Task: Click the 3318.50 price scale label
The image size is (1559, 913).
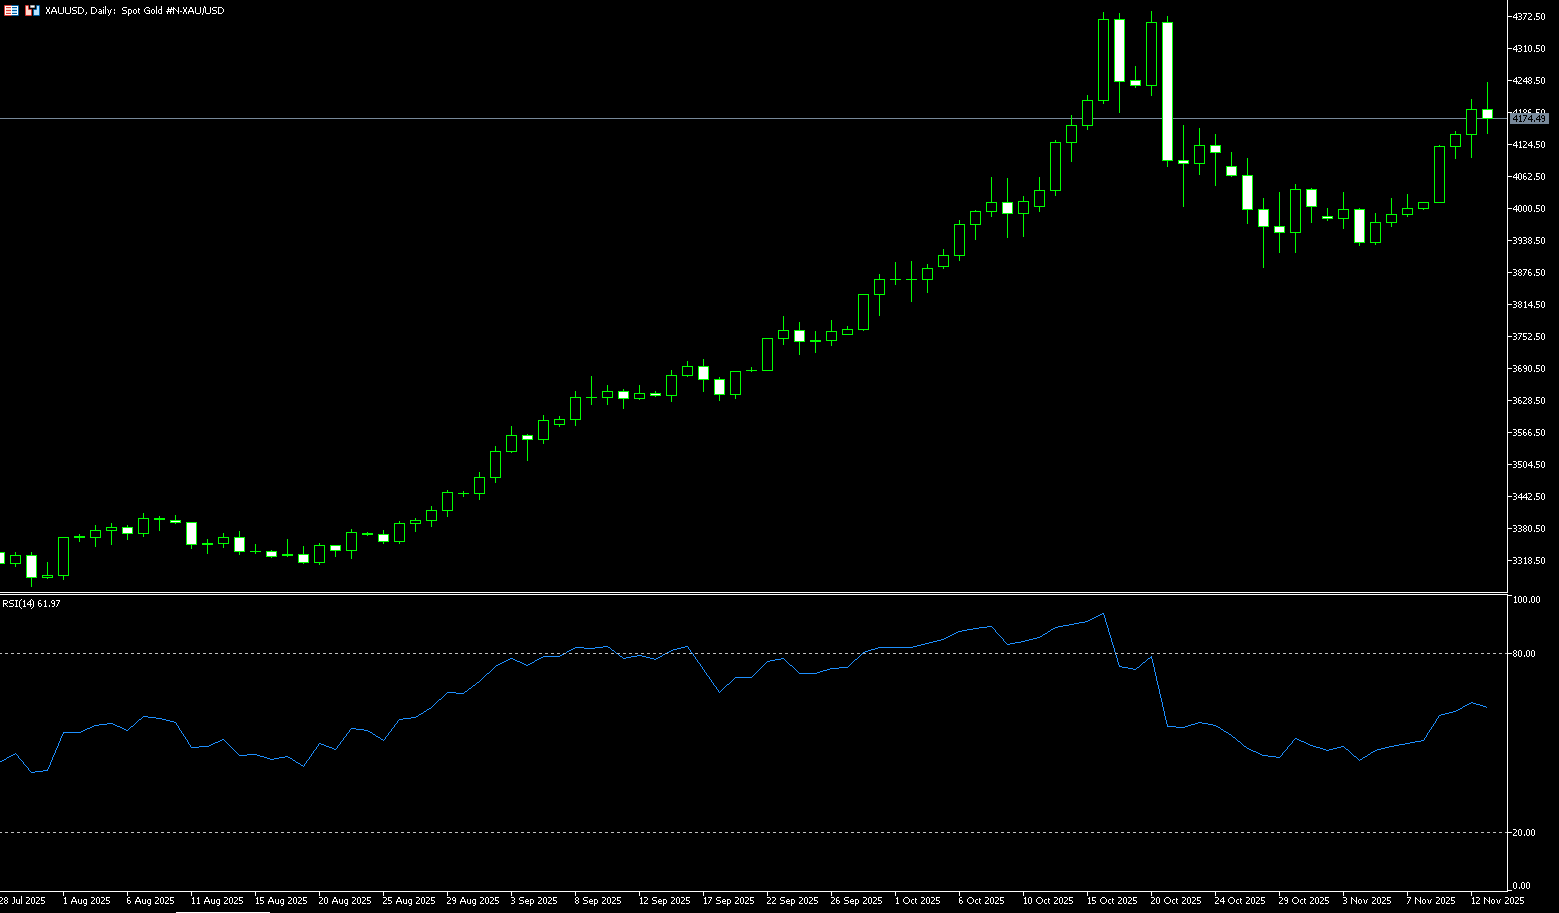Action: pos(1529,561)
